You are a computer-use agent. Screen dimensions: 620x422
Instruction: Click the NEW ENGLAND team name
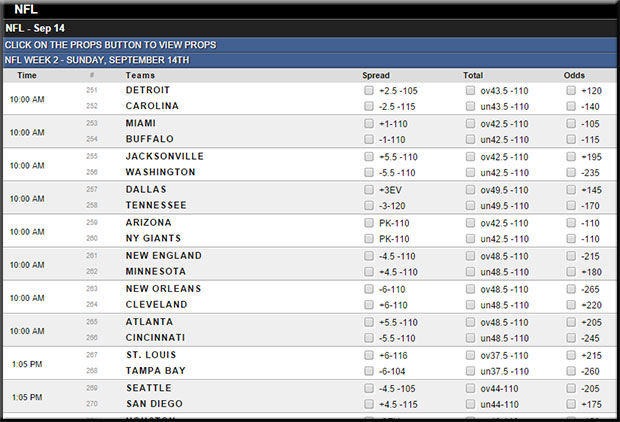164,255
